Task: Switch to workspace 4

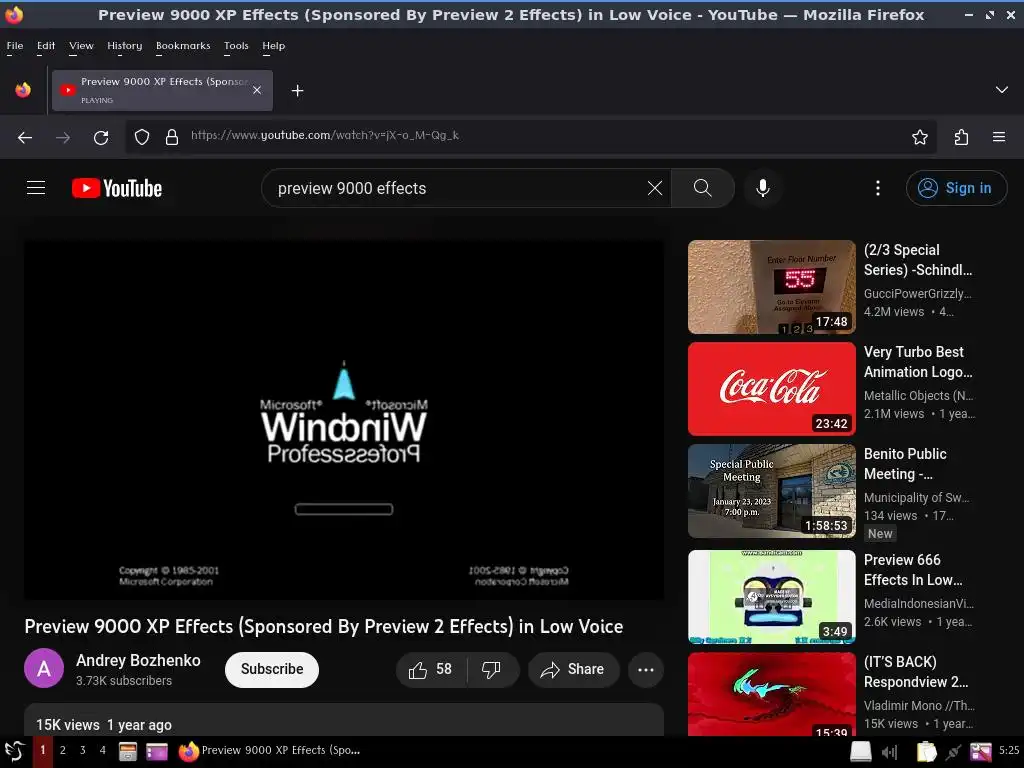Action: (103, 750)
